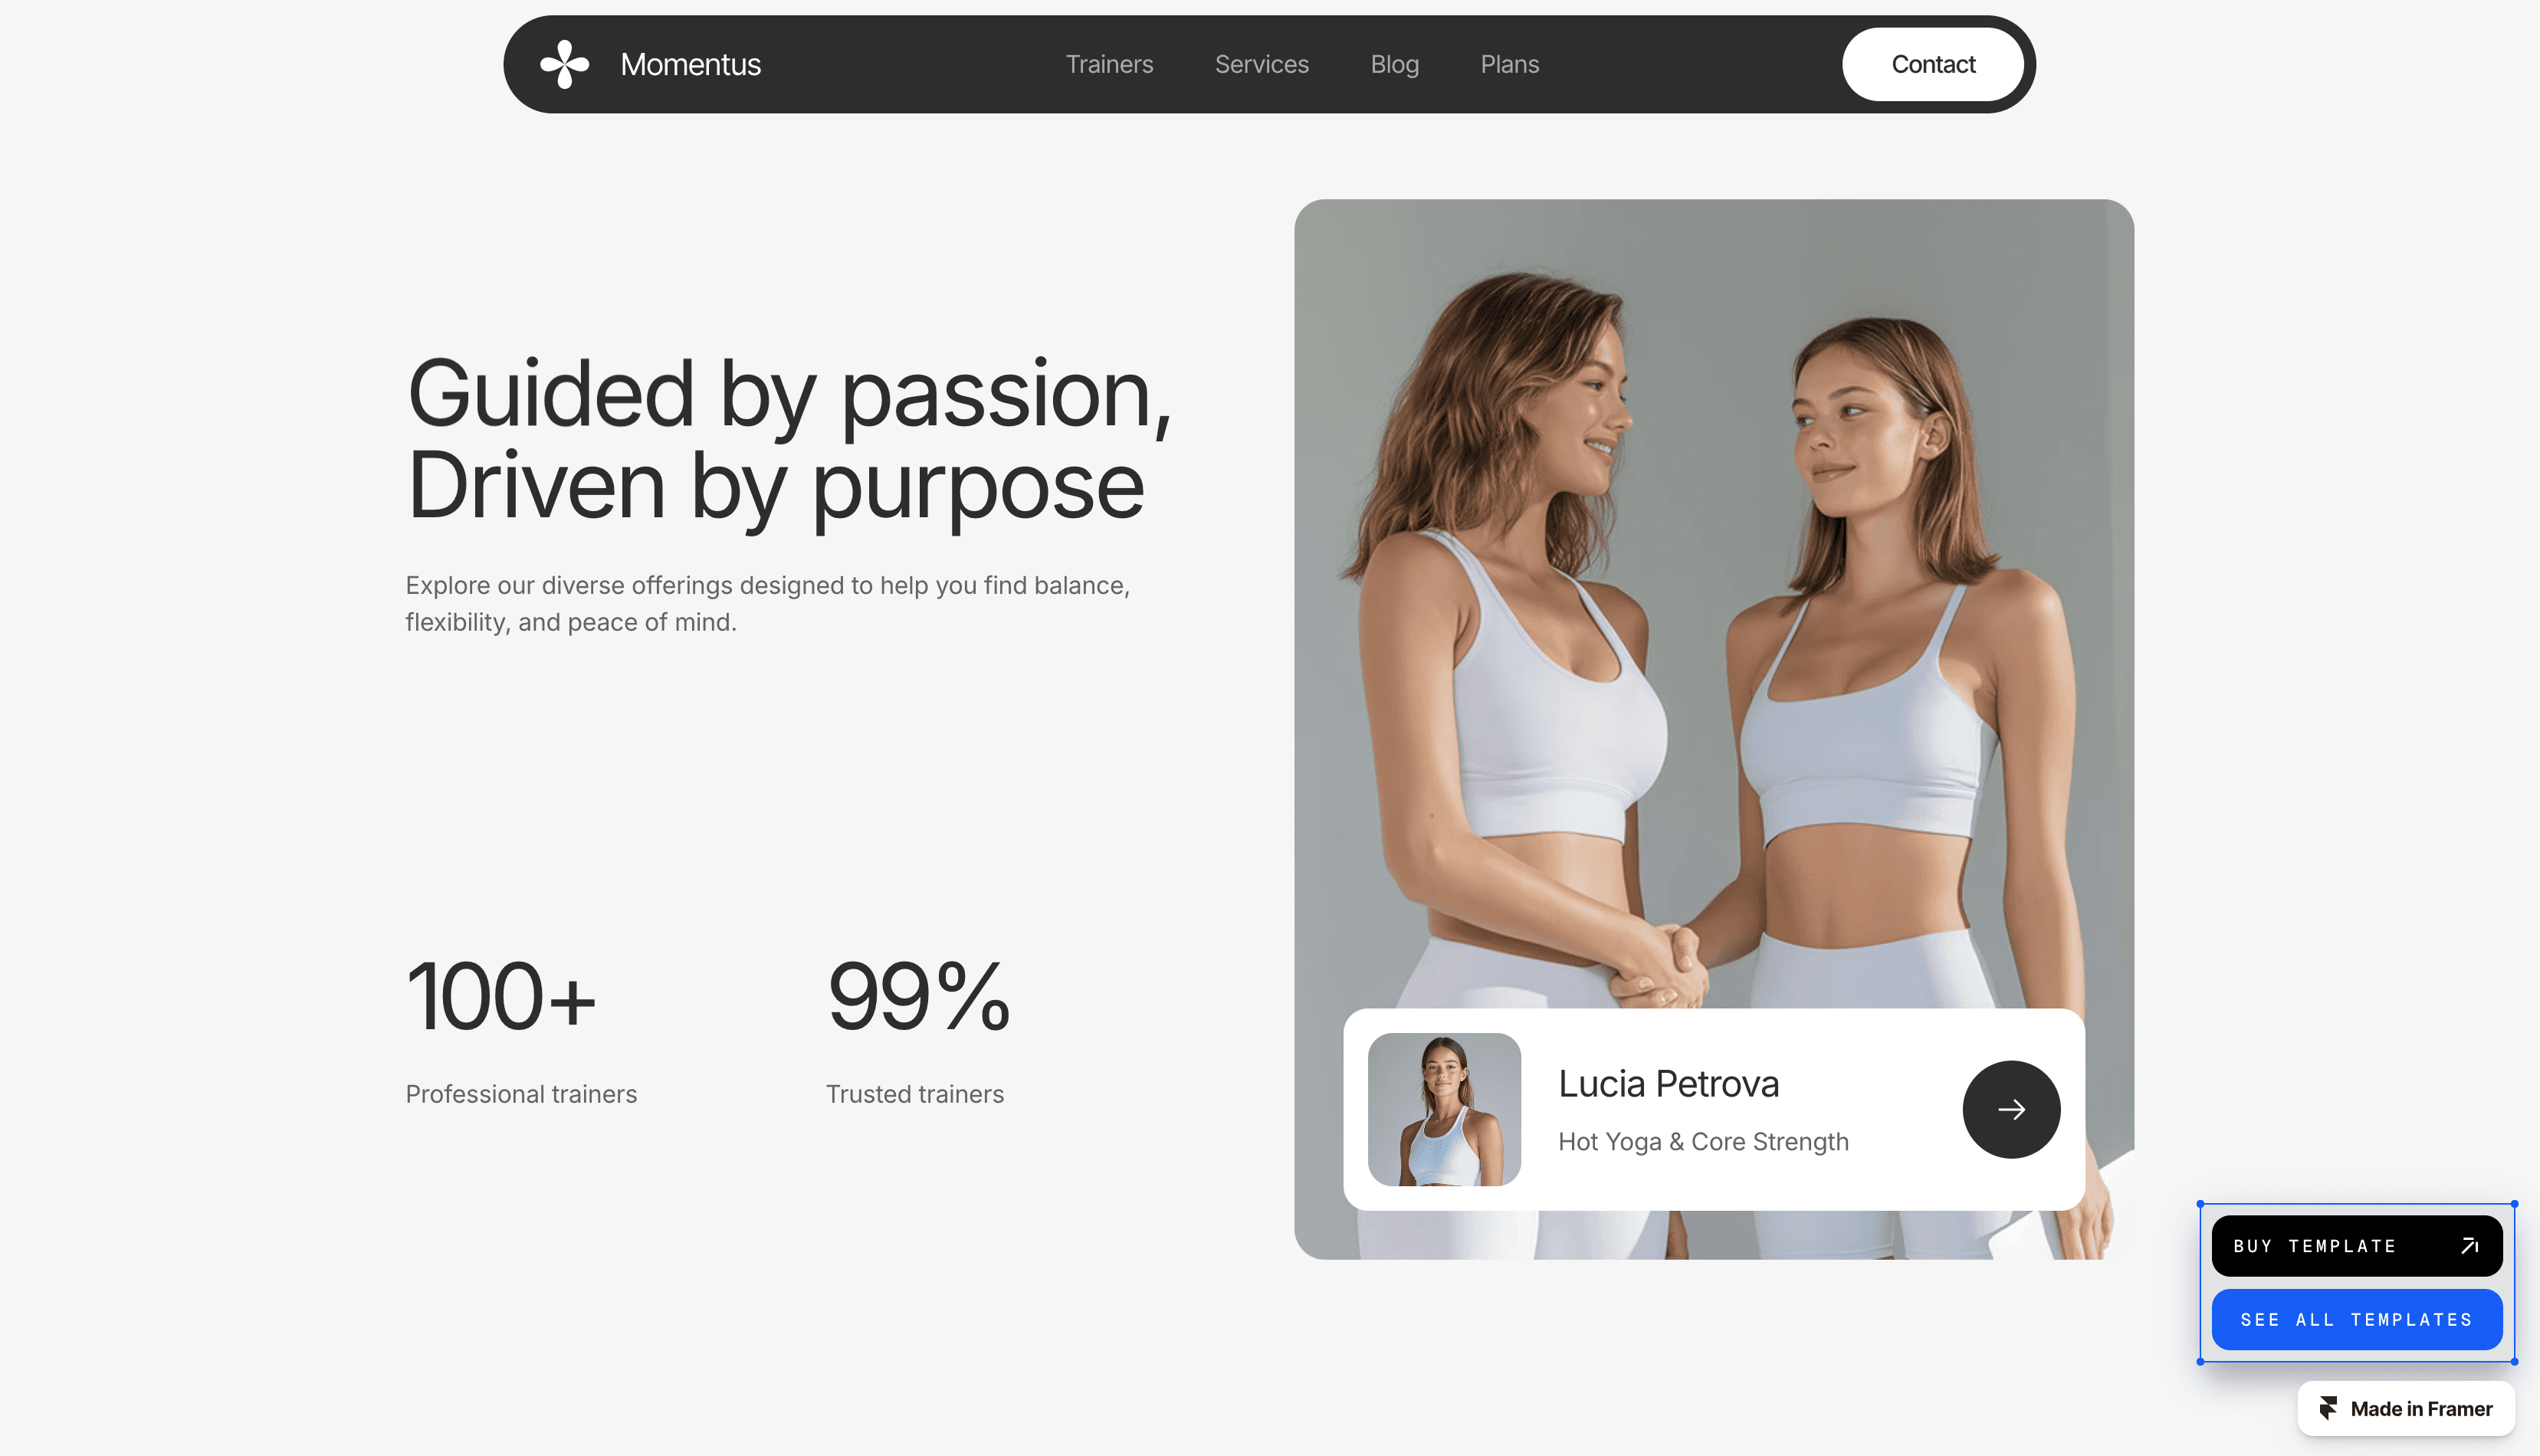Image resolution: width=2540 pixels, height=1456 pixels.
Task: Click the Momentus flower logo icon
Action: pyautogui.click(x=565, y=64)
